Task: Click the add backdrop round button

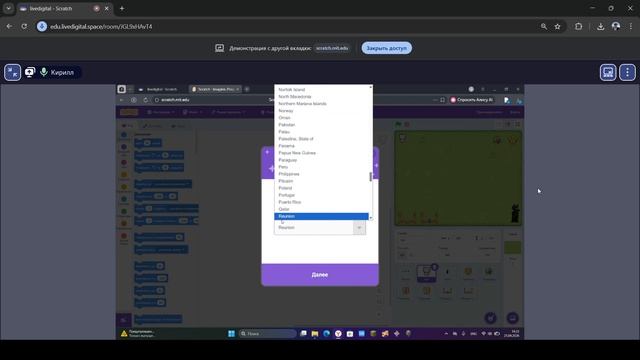Action: [x=512, y=318]
